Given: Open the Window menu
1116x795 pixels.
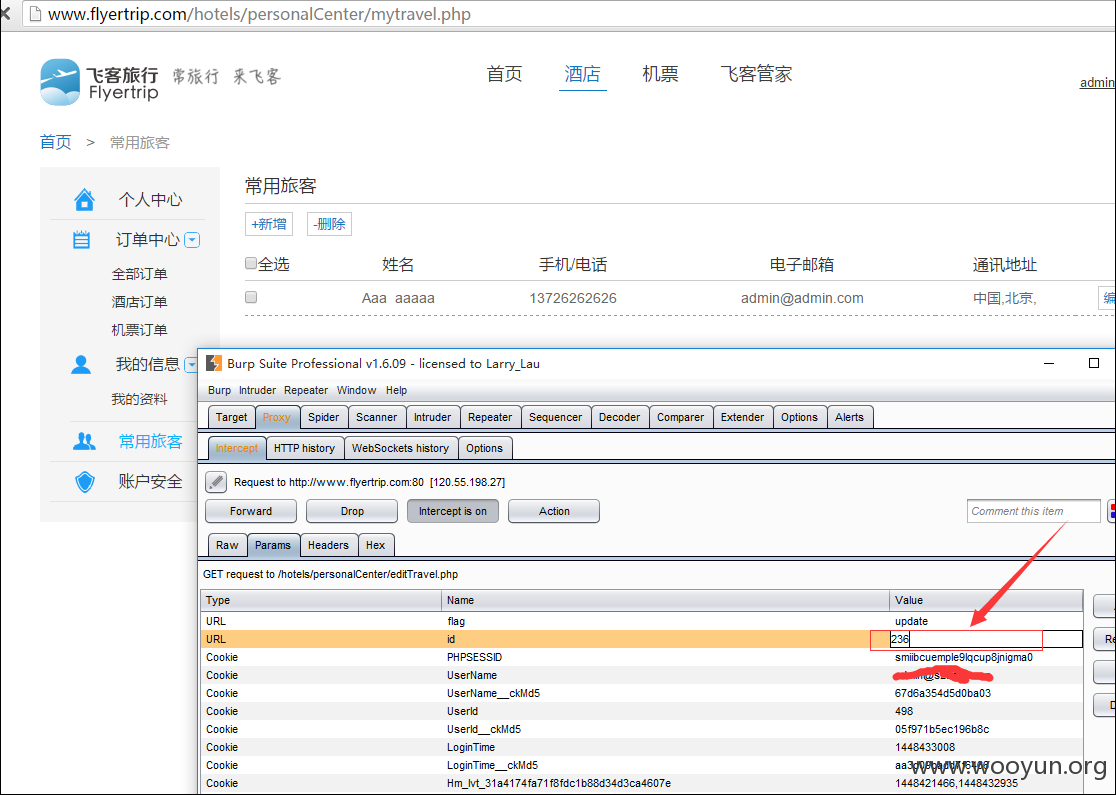Looking at the screenshot, I should (357, 390).
